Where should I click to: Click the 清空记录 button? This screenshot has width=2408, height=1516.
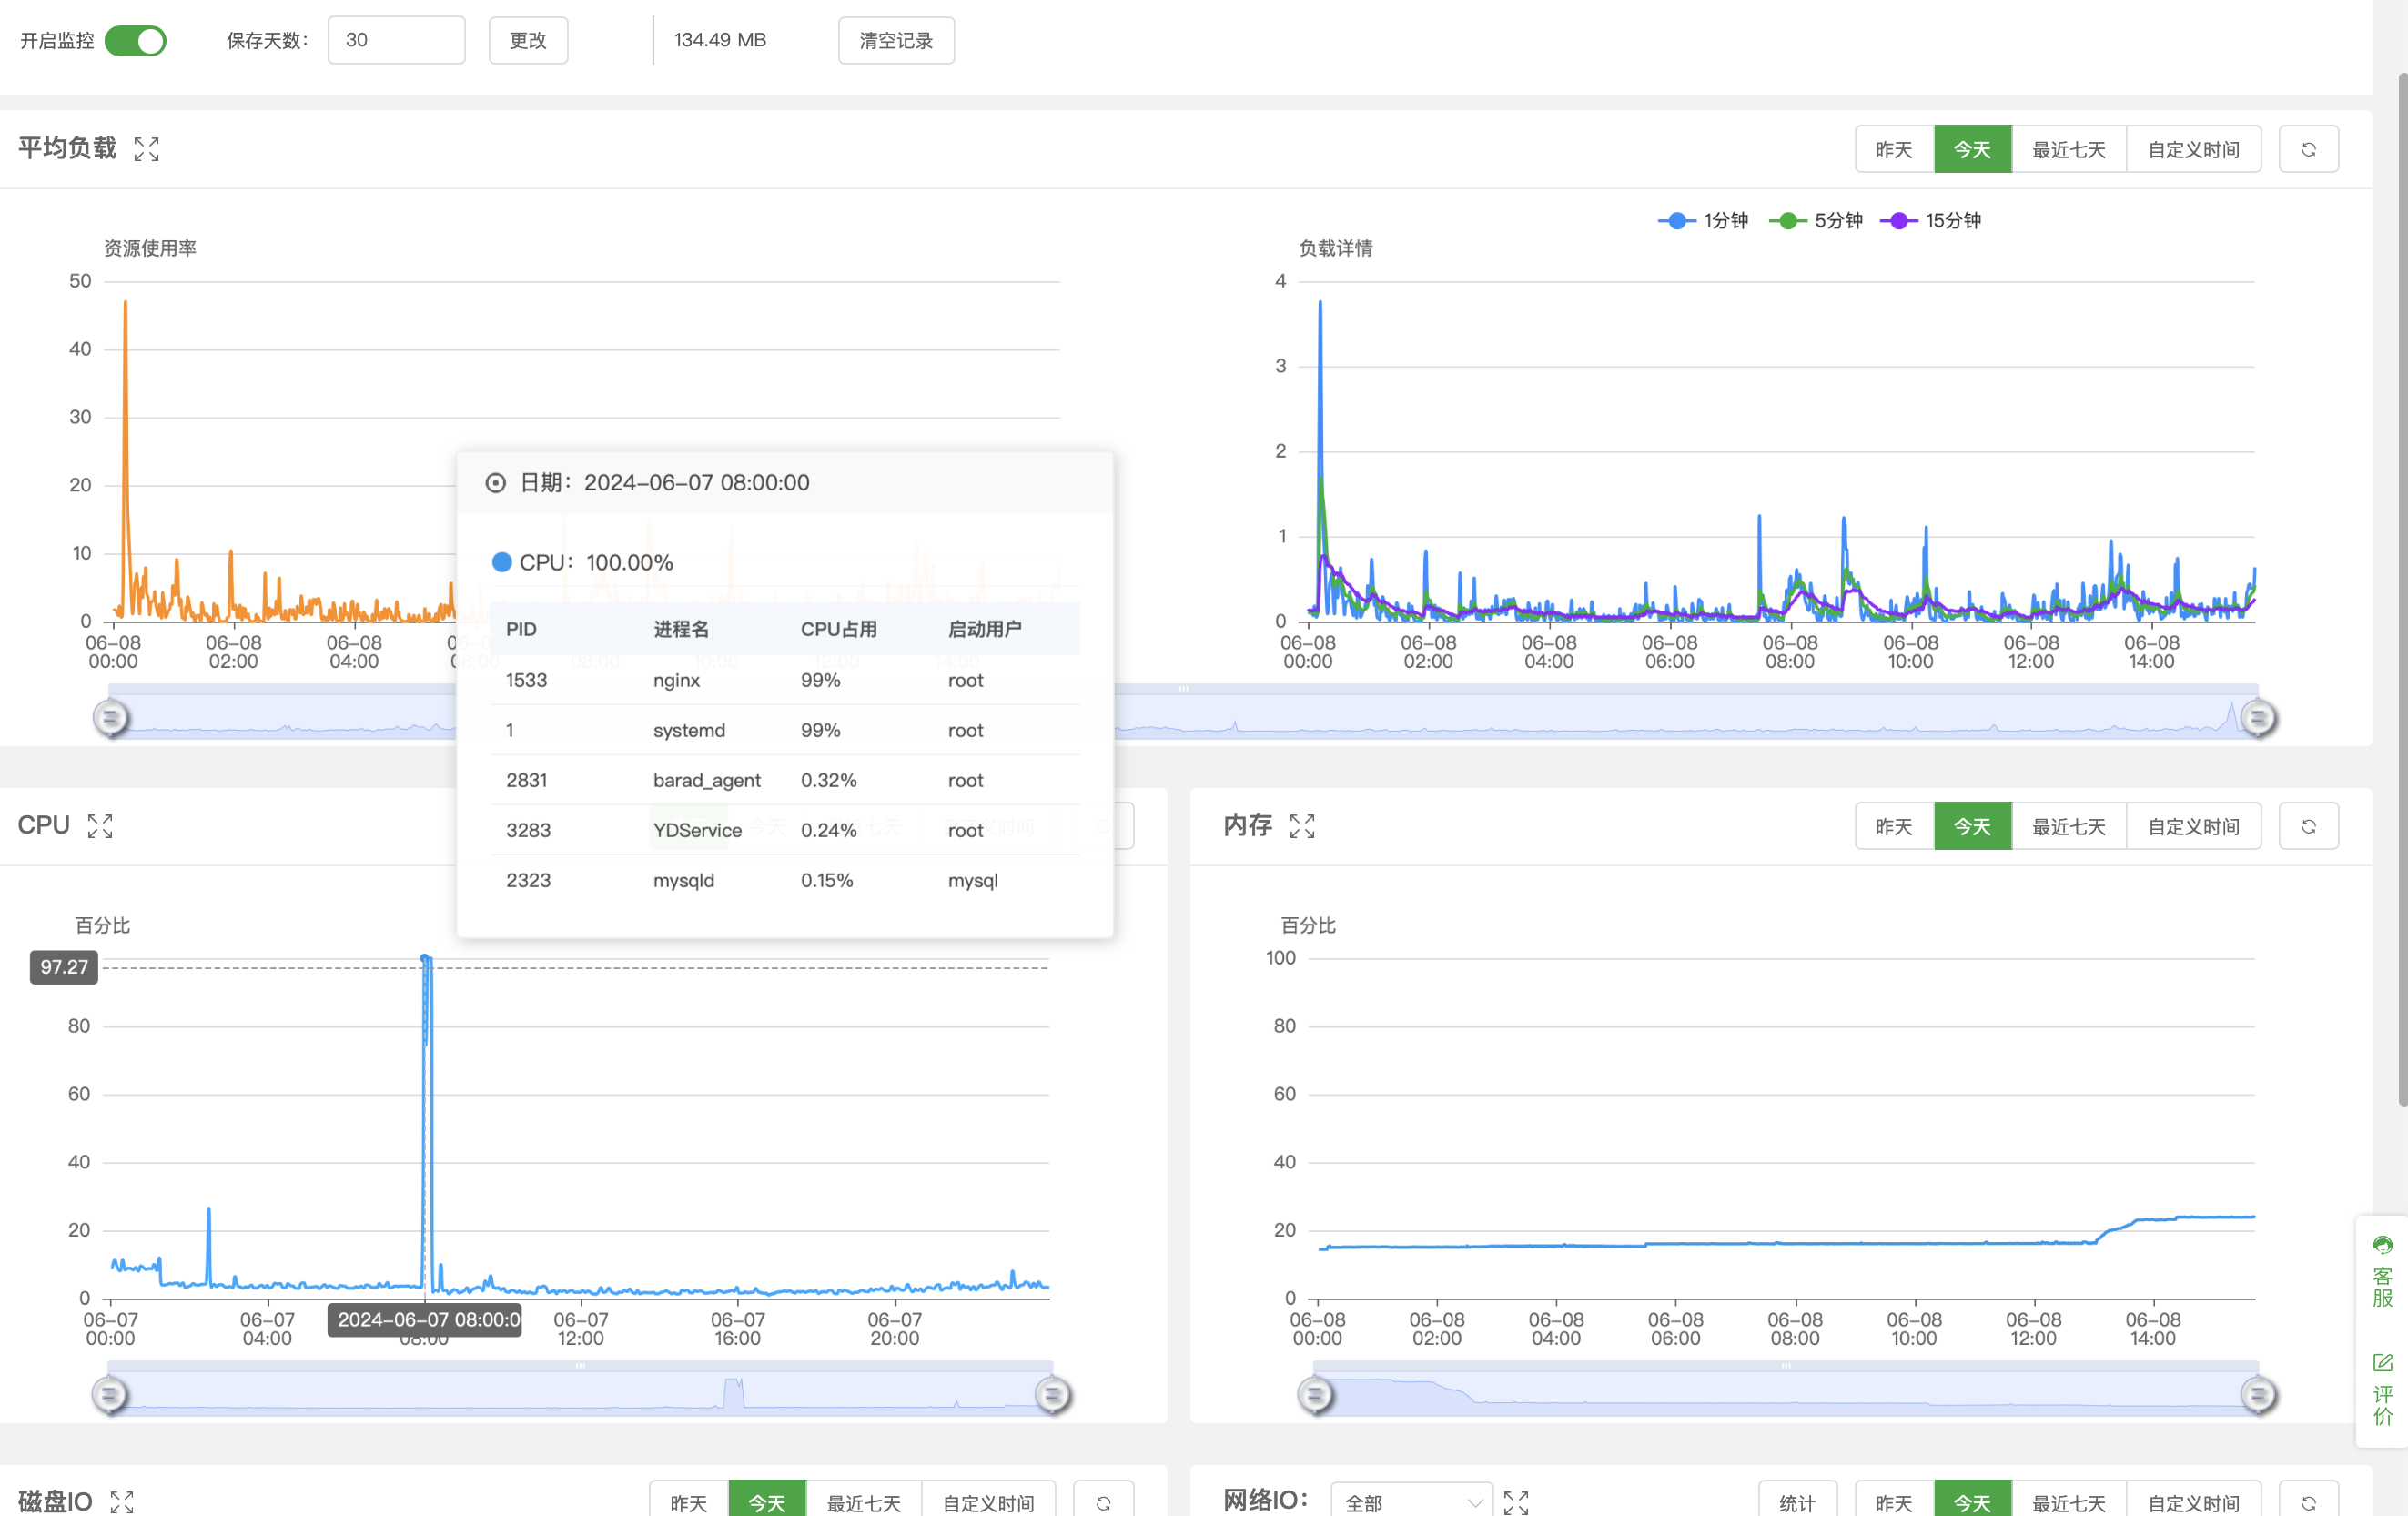(x=896, y=40)
